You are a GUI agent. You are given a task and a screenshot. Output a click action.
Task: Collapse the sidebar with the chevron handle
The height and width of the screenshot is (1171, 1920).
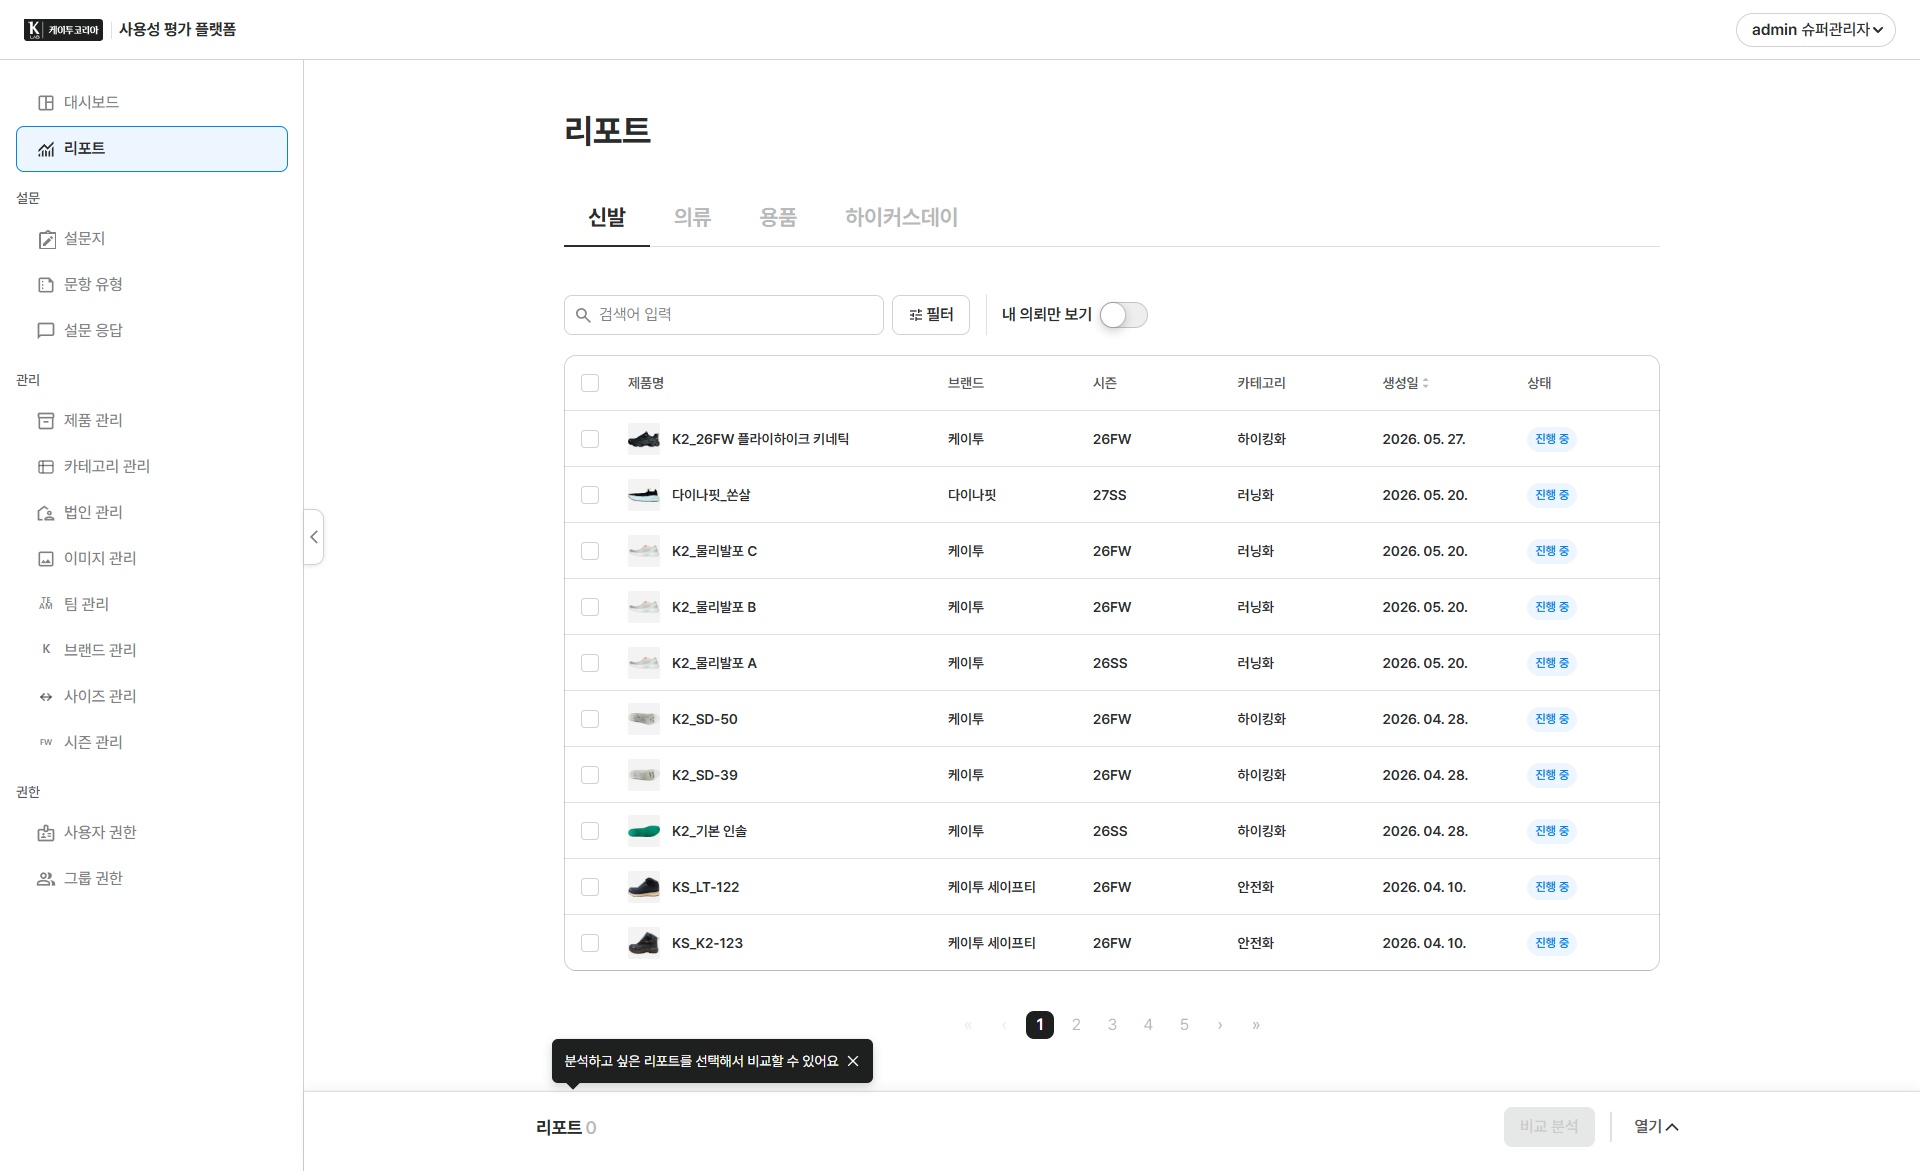314,537
